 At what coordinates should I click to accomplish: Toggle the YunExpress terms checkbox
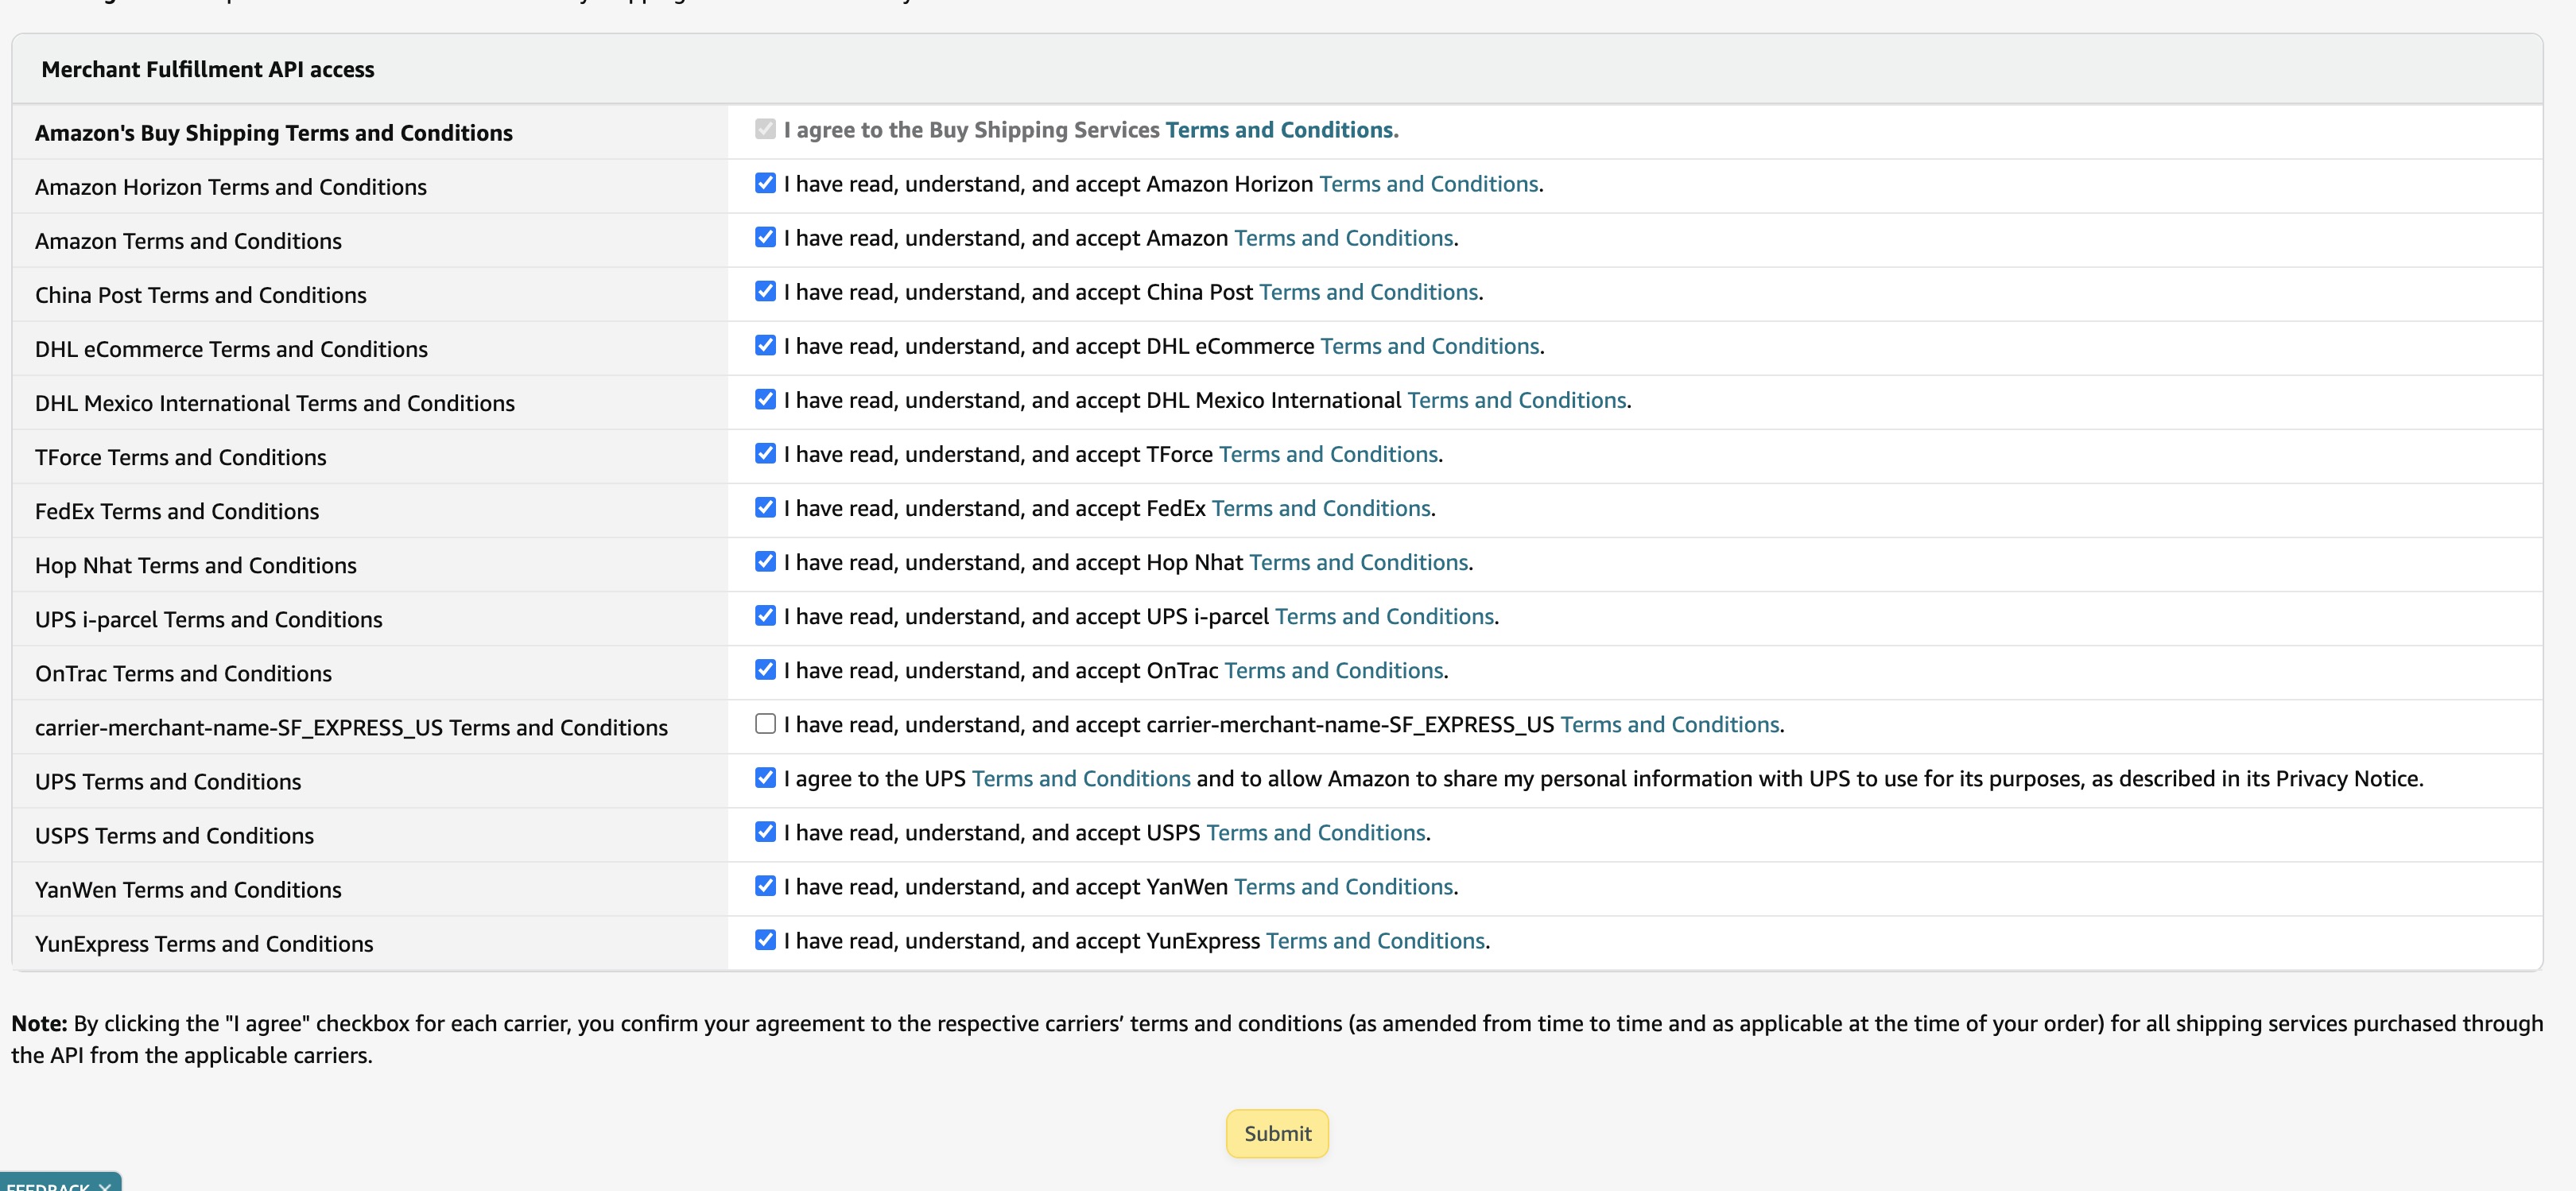point(765,939)
